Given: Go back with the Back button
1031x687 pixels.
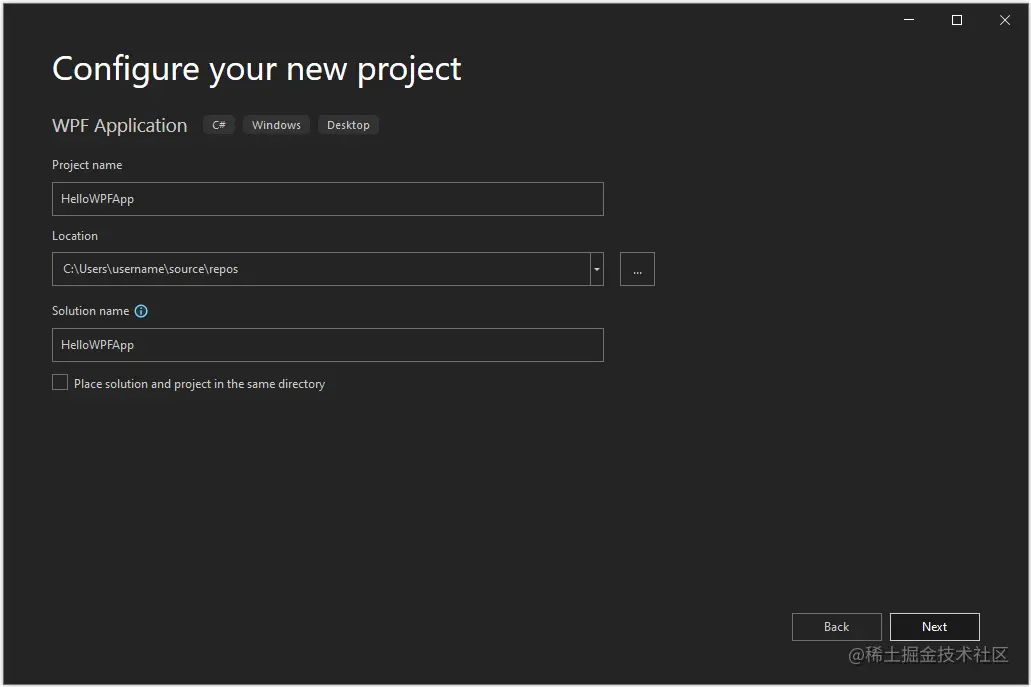Looking at the screenshot, I should pyautogui.click(x=836, y=627).
